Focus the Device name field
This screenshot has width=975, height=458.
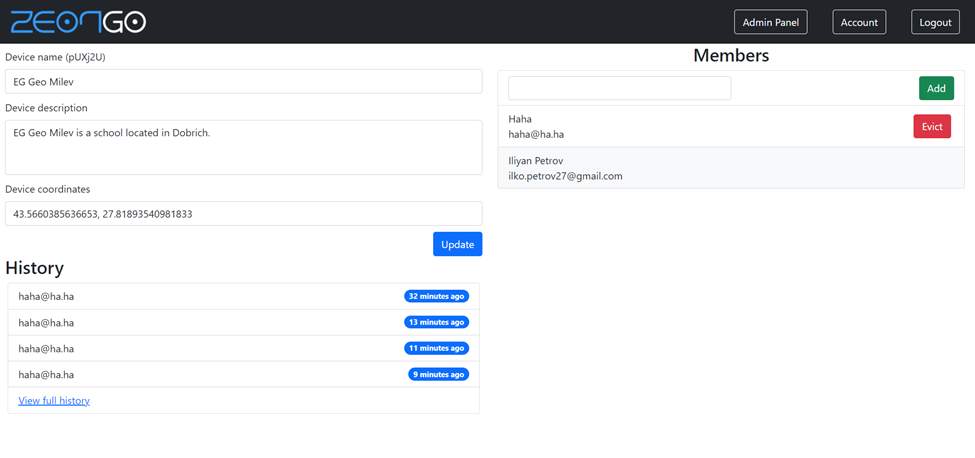tap(244, 81)
